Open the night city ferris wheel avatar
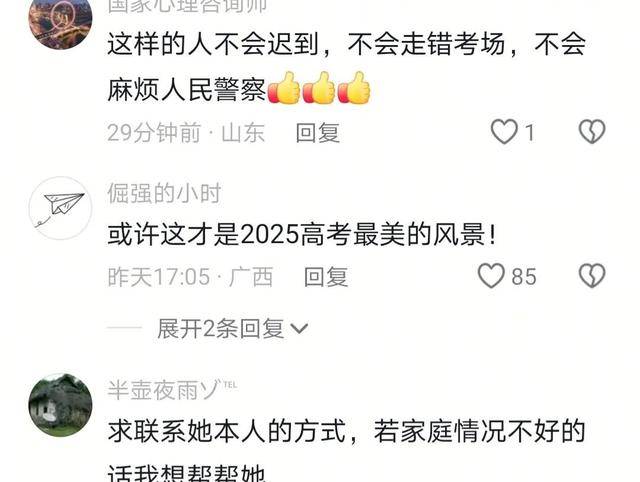Image resolution: width=640 pixels, height=482 pixels. tap(60, 20)
